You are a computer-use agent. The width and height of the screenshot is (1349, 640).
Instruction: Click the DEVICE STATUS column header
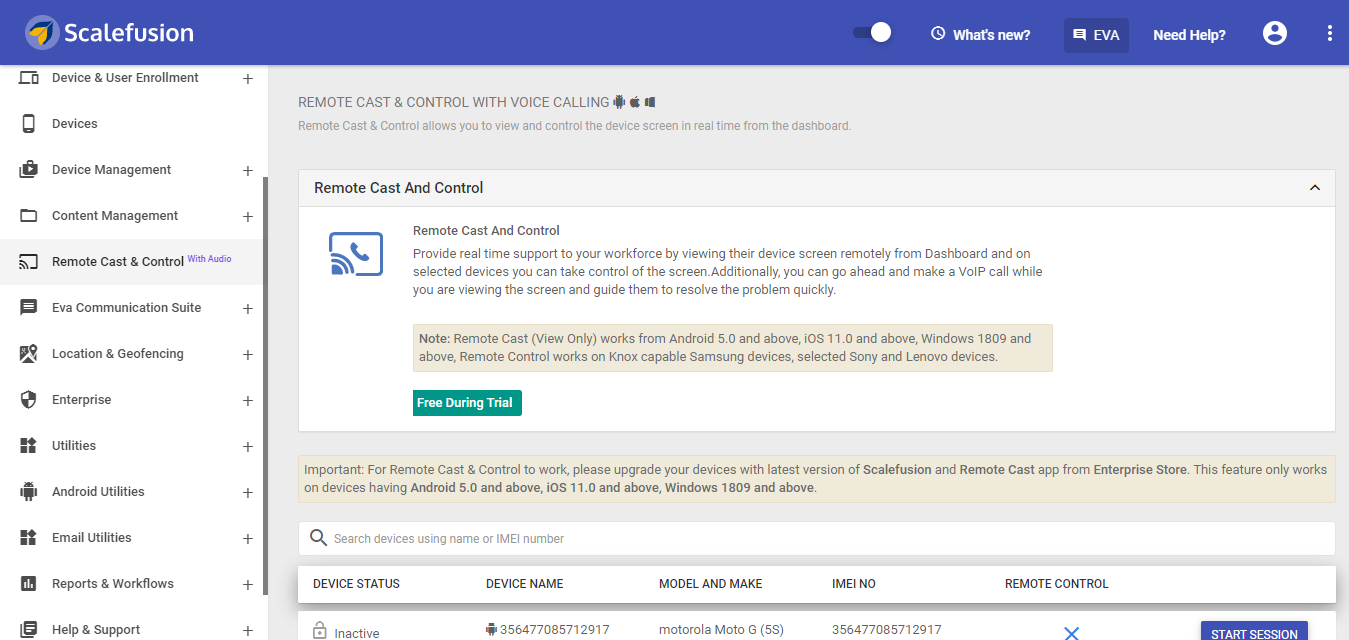click(x=356, y=584)
